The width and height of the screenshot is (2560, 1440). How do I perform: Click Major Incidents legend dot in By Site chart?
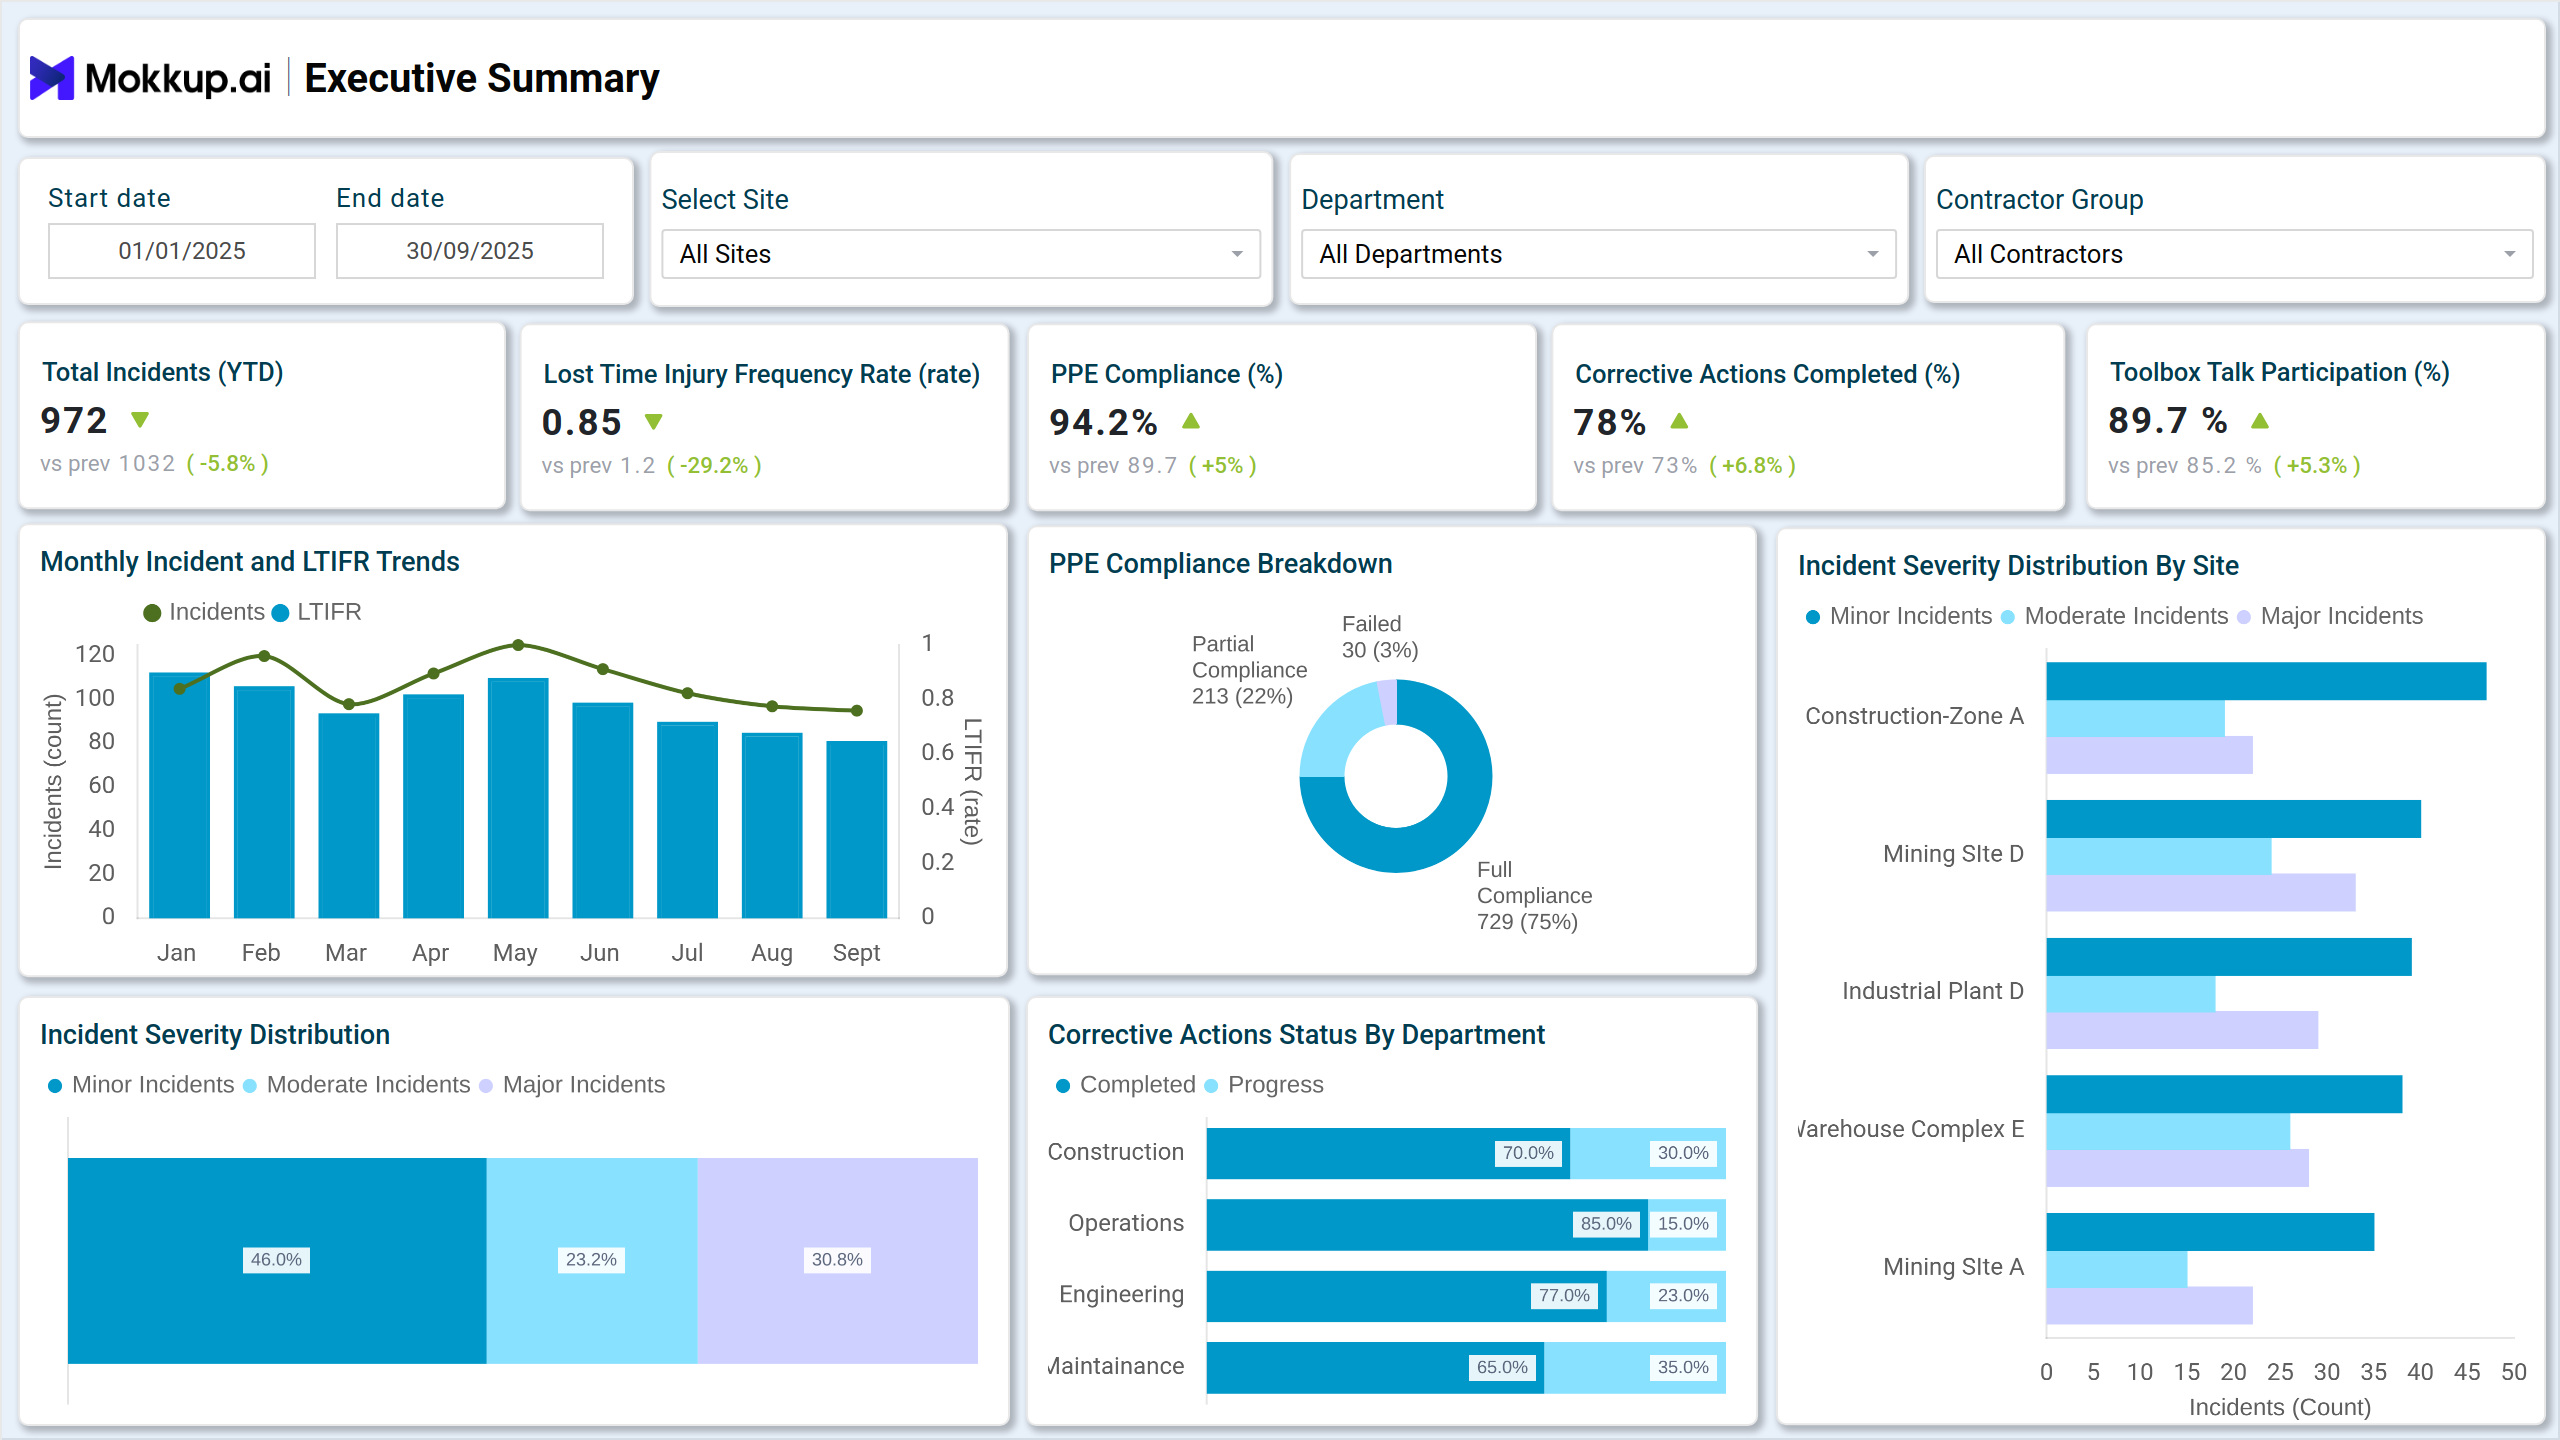(x=2243, y=617)
